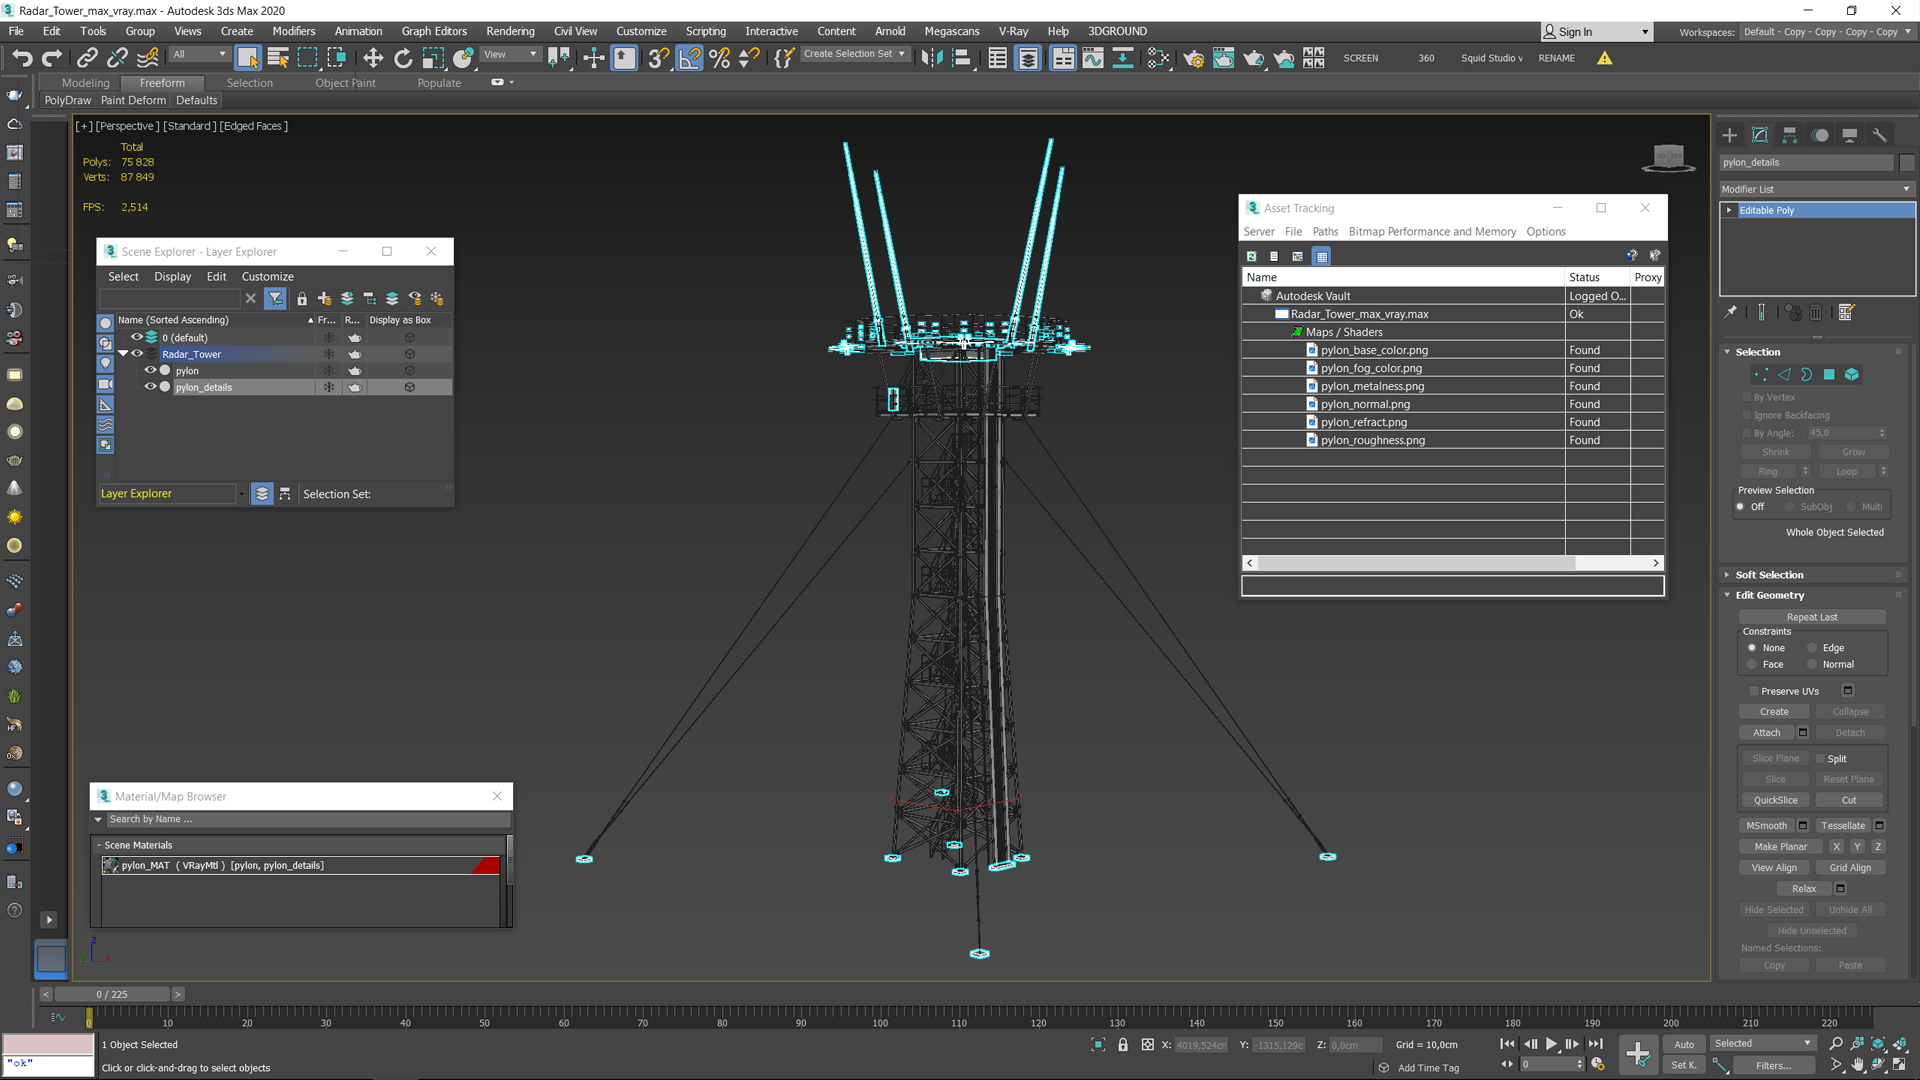Image resolution: width=1920 pixels, height=1080 pixels.
Task: Select the Edge constraint radio button
Action: pos(1812,648)
